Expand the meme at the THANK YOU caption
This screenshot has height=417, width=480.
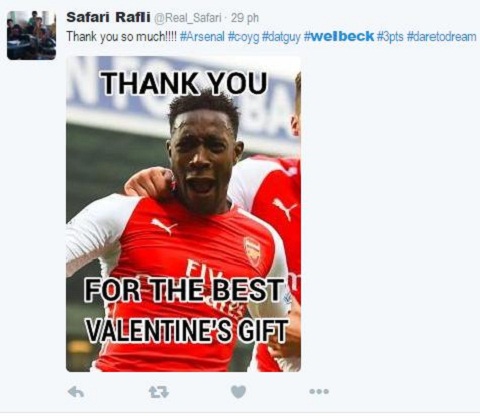click(x=185, y=82)
